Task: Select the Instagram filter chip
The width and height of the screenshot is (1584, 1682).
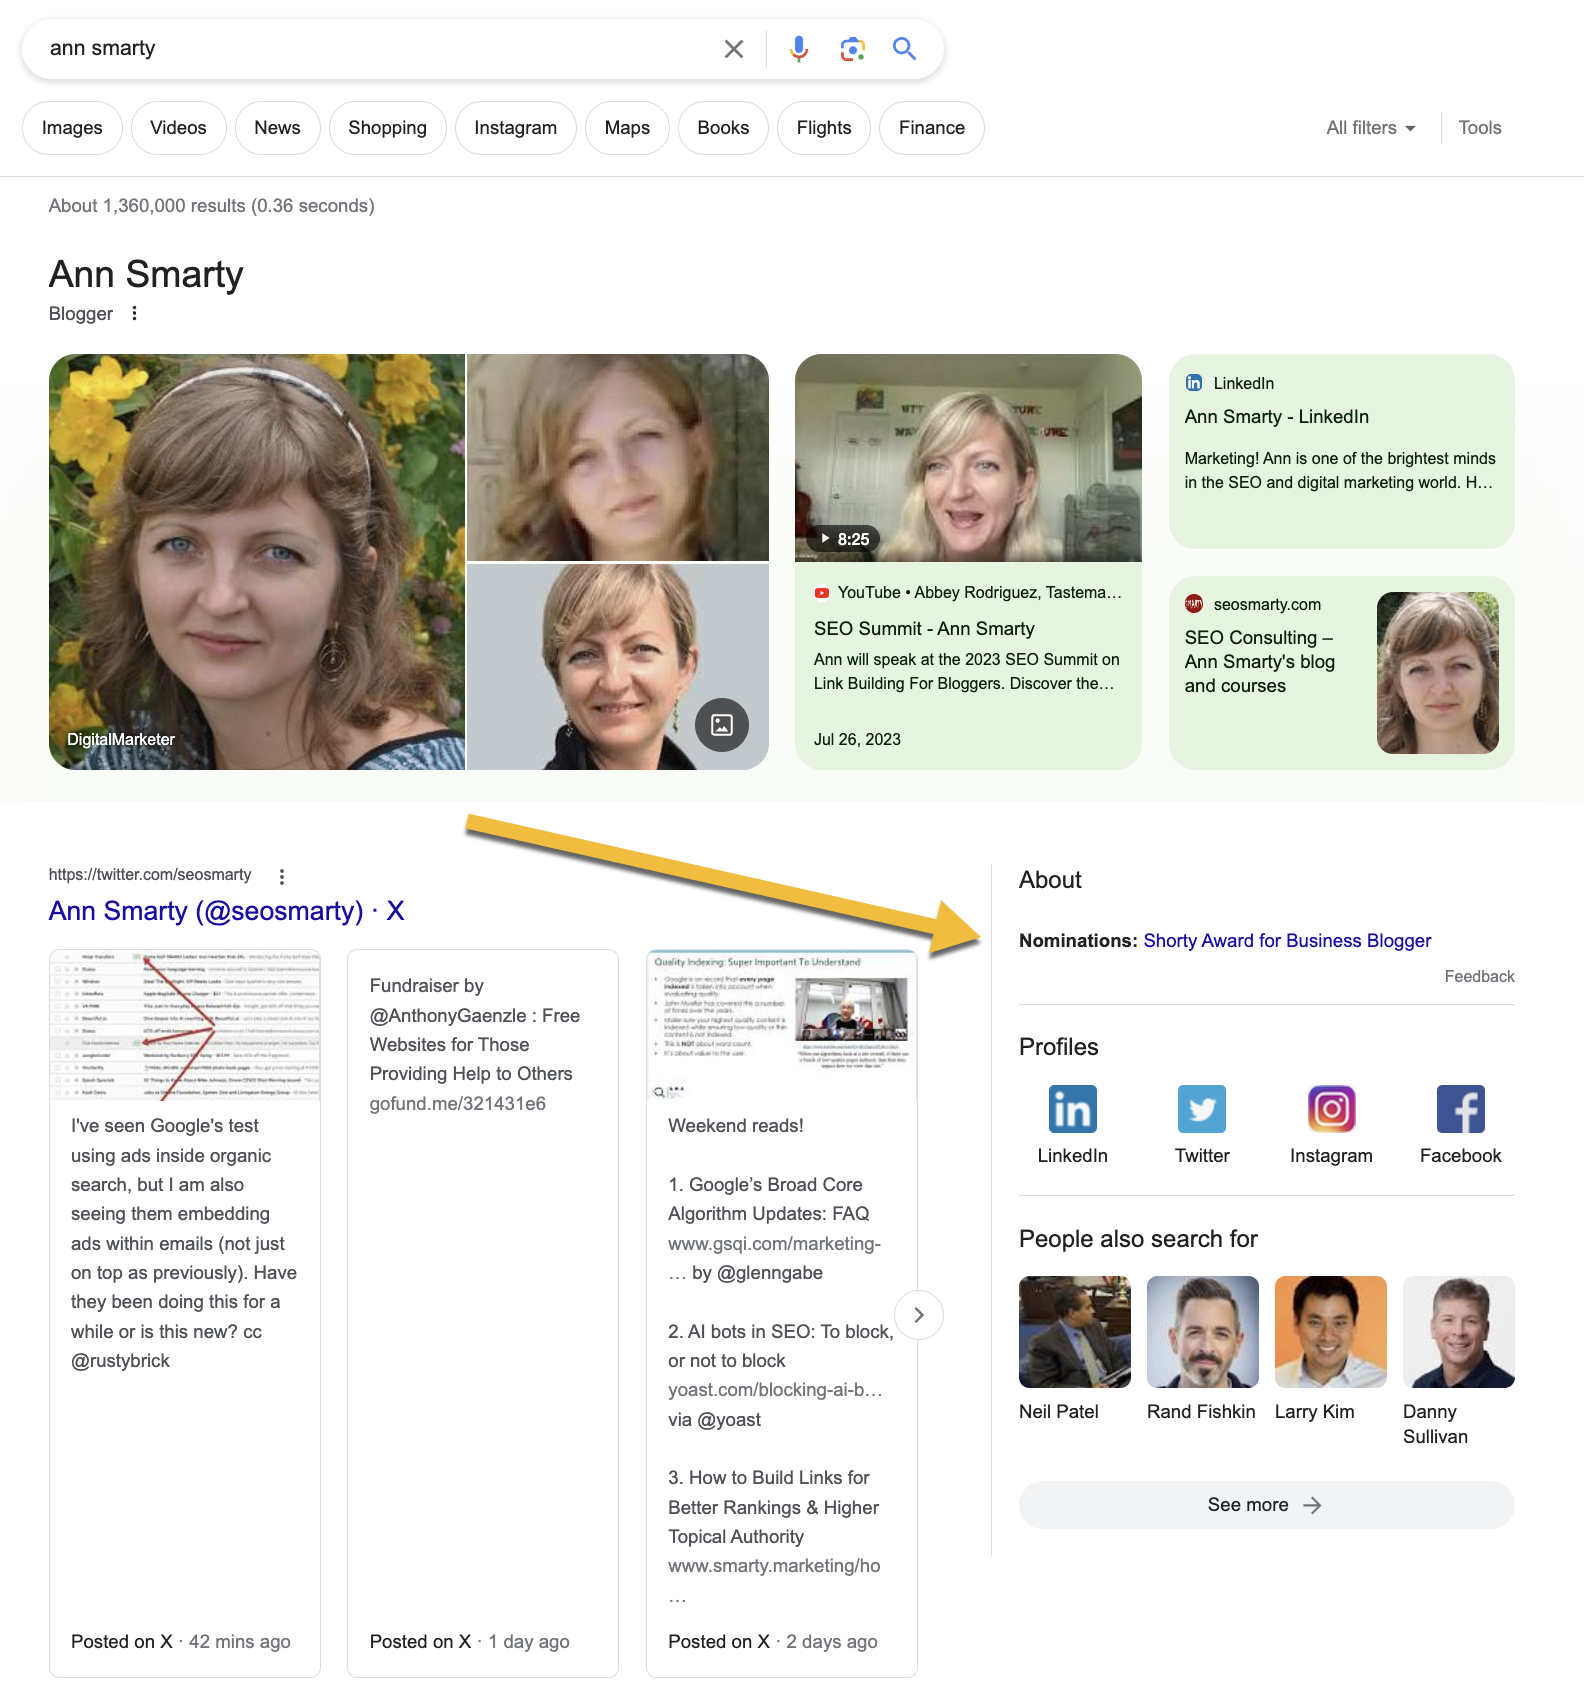Action: (x=515, y=128)
